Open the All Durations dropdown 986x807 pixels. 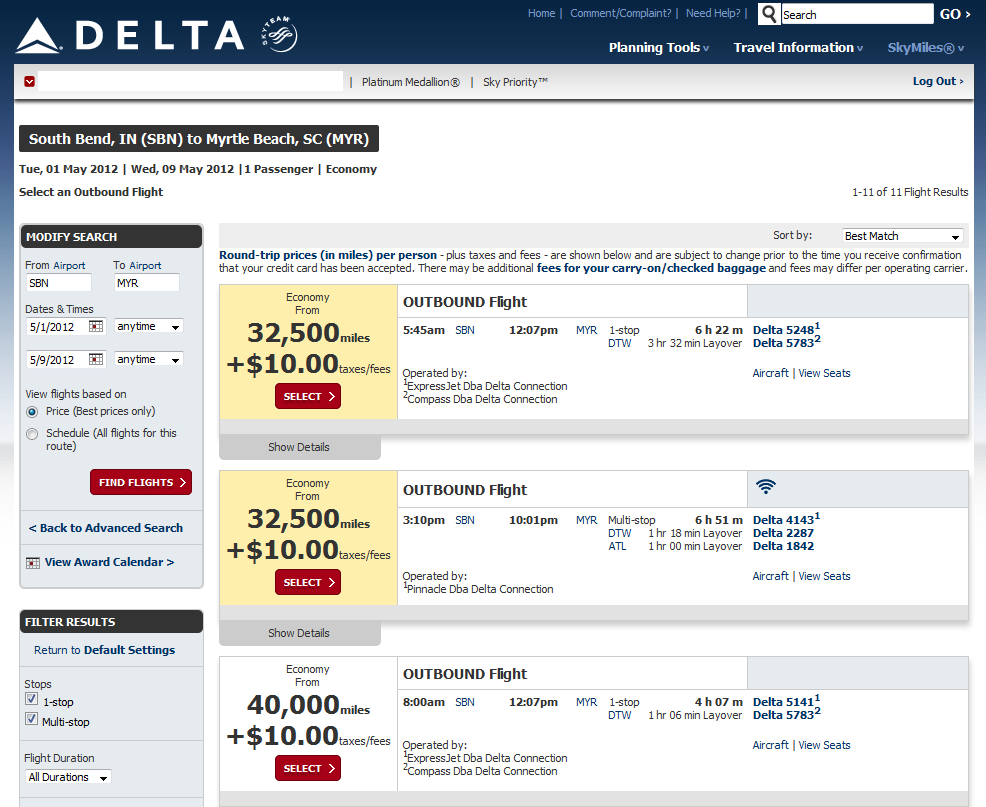[x=68, y=777]
